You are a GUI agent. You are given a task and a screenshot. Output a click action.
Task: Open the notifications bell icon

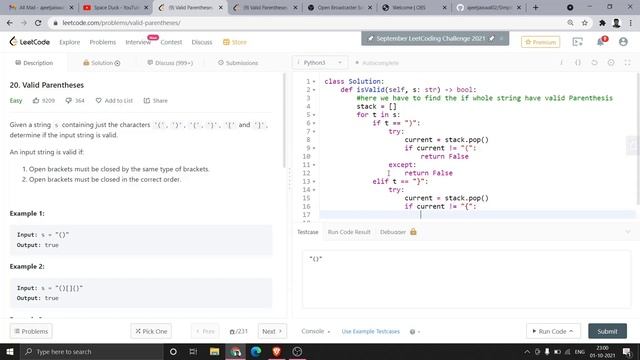tap(601, 42)
